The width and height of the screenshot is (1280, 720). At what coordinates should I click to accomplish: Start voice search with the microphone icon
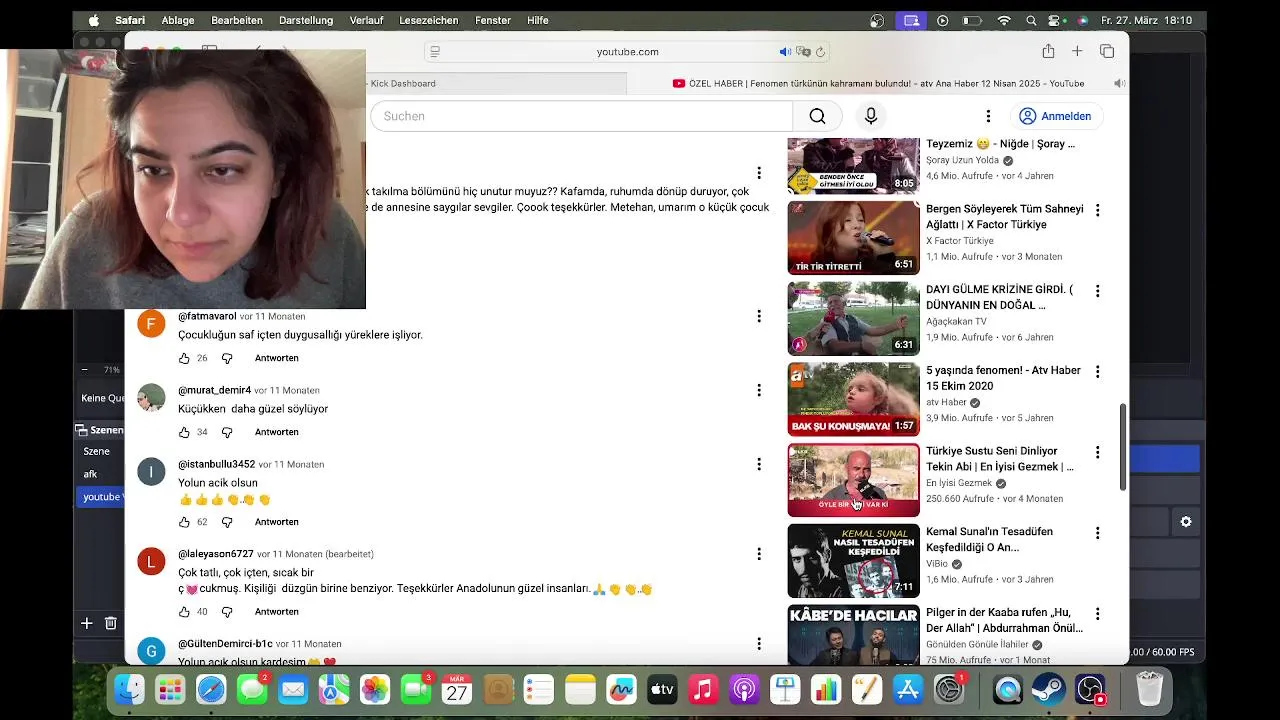(x=871, y=116)
